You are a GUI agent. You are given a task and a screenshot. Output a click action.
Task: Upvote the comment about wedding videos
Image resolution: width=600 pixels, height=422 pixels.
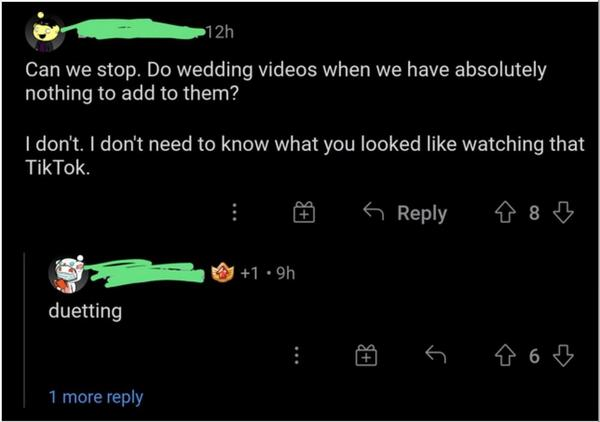click(x=505, y=213)
